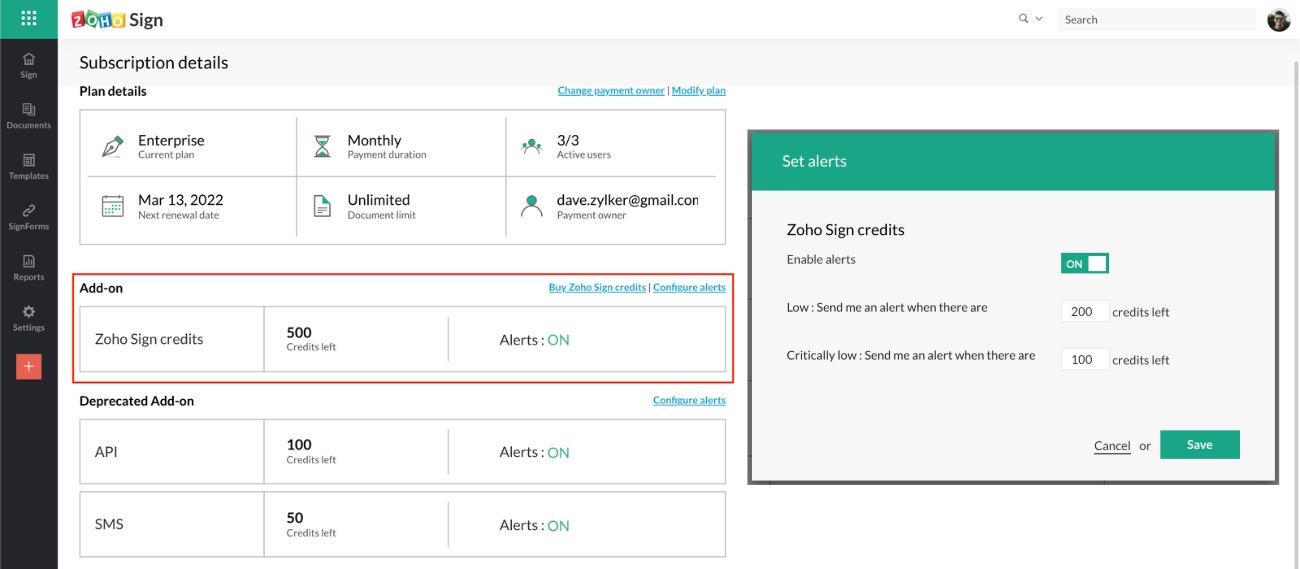Open Reports in the sidebar

pyautogui.click(x=29, y=268)
